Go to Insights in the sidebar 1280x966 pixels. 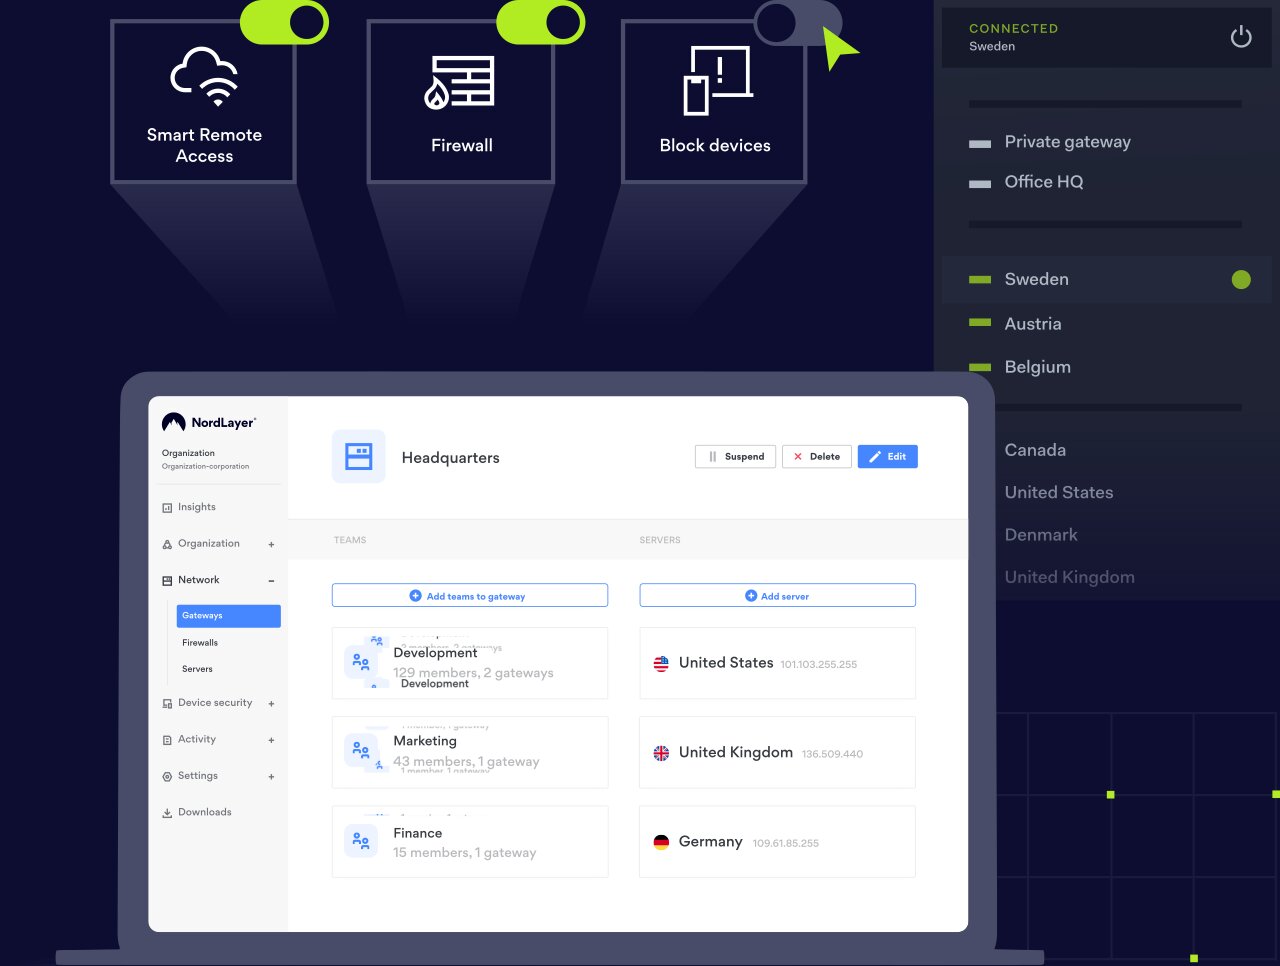point(197,507)
